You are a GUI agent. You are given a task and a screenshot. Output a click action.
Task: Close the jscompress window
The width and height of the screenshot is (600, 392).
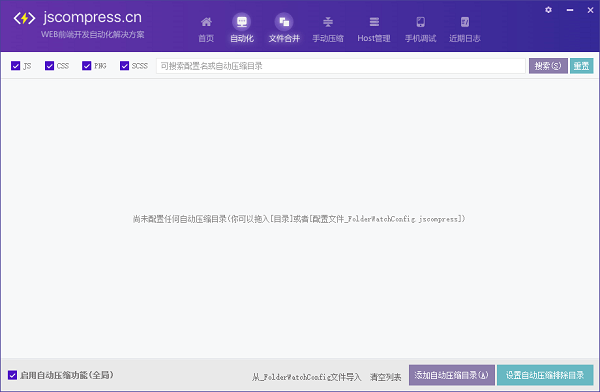(x=590, y=10)
